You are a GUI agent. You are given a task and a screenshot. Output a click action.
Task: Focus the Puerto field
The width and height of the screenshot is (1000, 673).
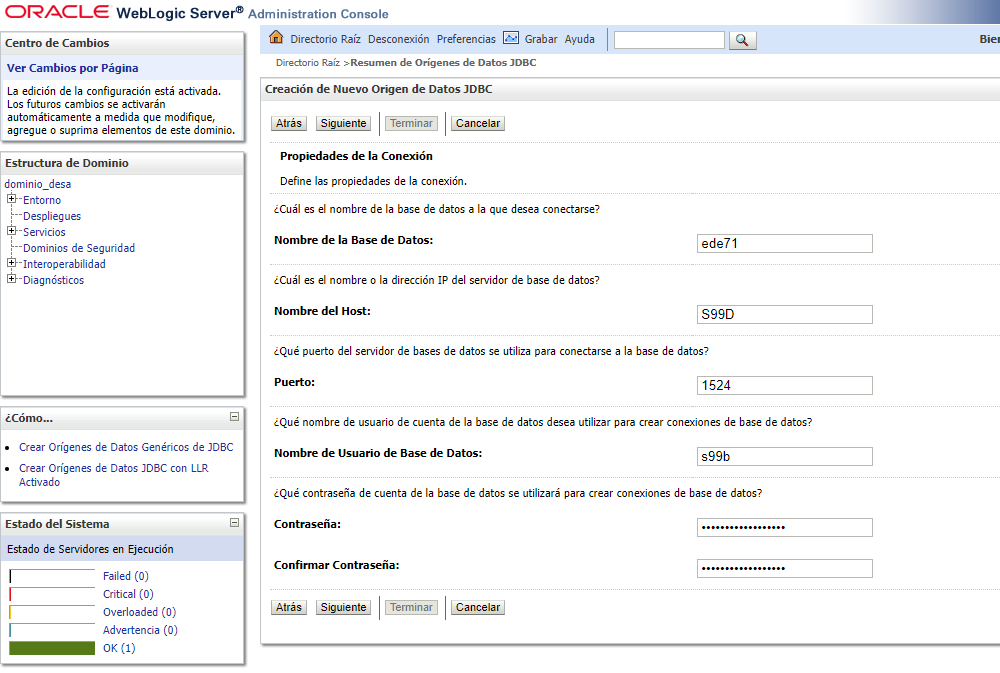(x=784, y=385)
